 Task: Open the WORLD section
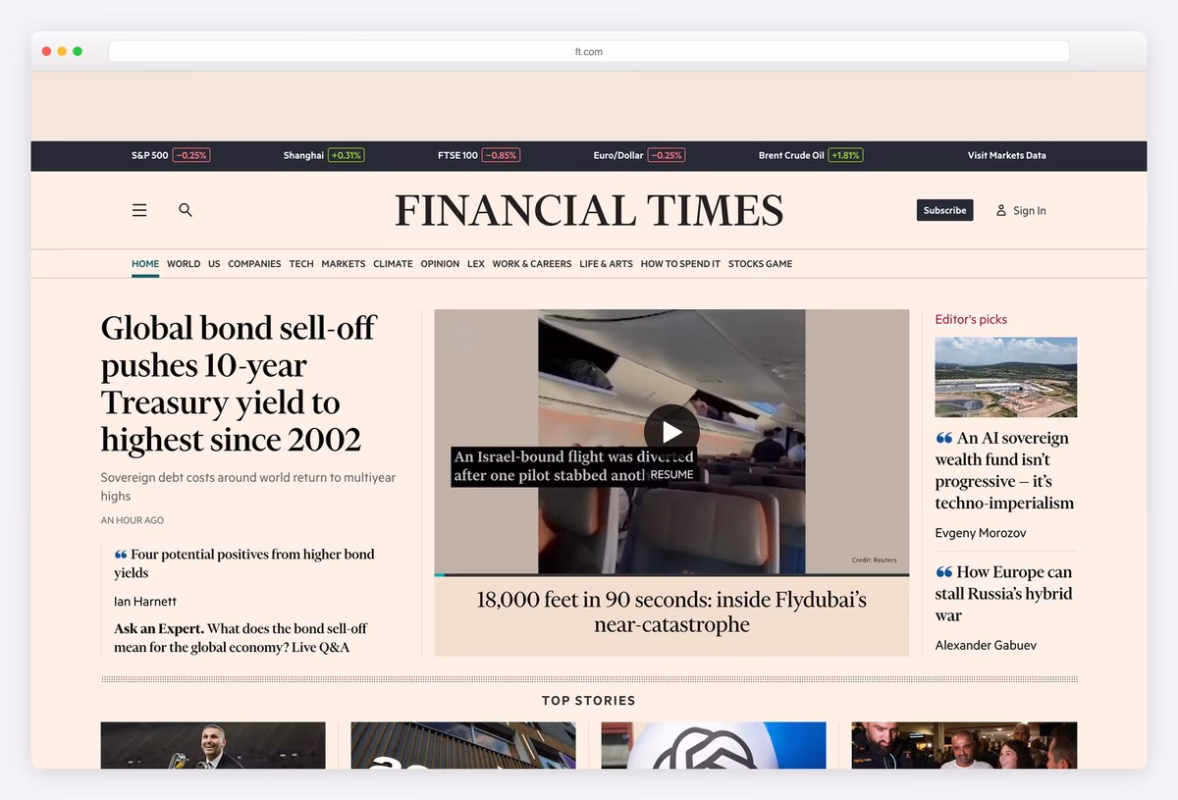pyautogui.click(x=183, y=264)
